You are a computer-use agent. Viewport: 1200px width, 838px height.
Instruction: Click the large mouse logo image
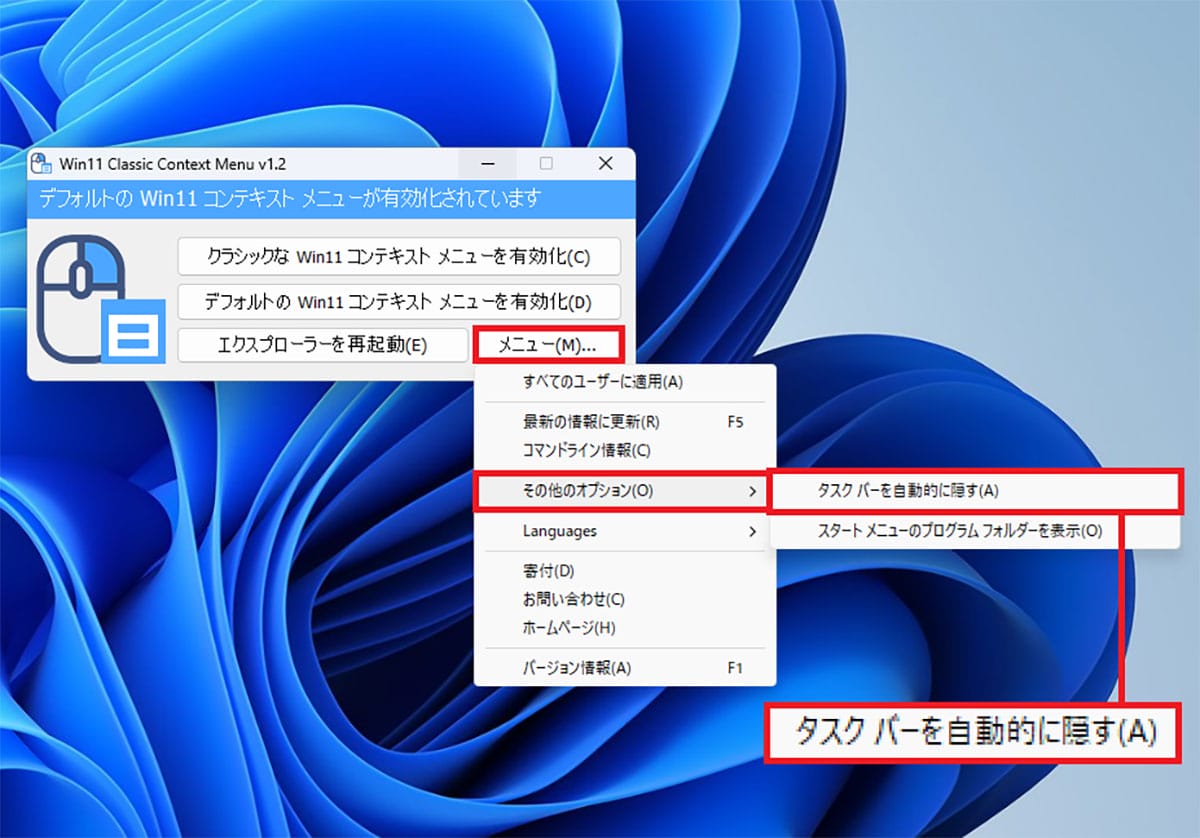click(x=100, y=299)
